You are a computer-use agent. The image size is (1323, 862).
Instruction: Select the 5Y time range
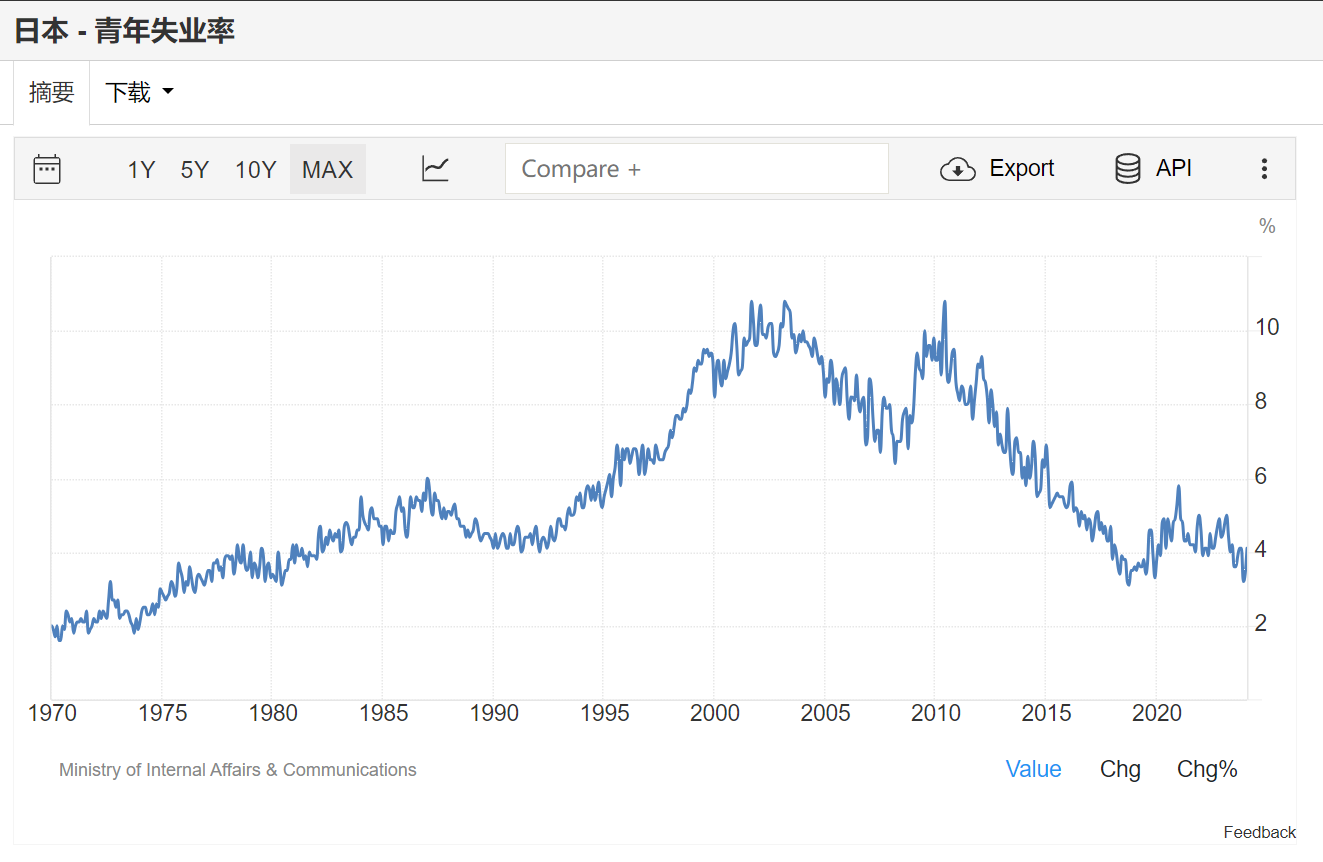[x=194, y=169]
